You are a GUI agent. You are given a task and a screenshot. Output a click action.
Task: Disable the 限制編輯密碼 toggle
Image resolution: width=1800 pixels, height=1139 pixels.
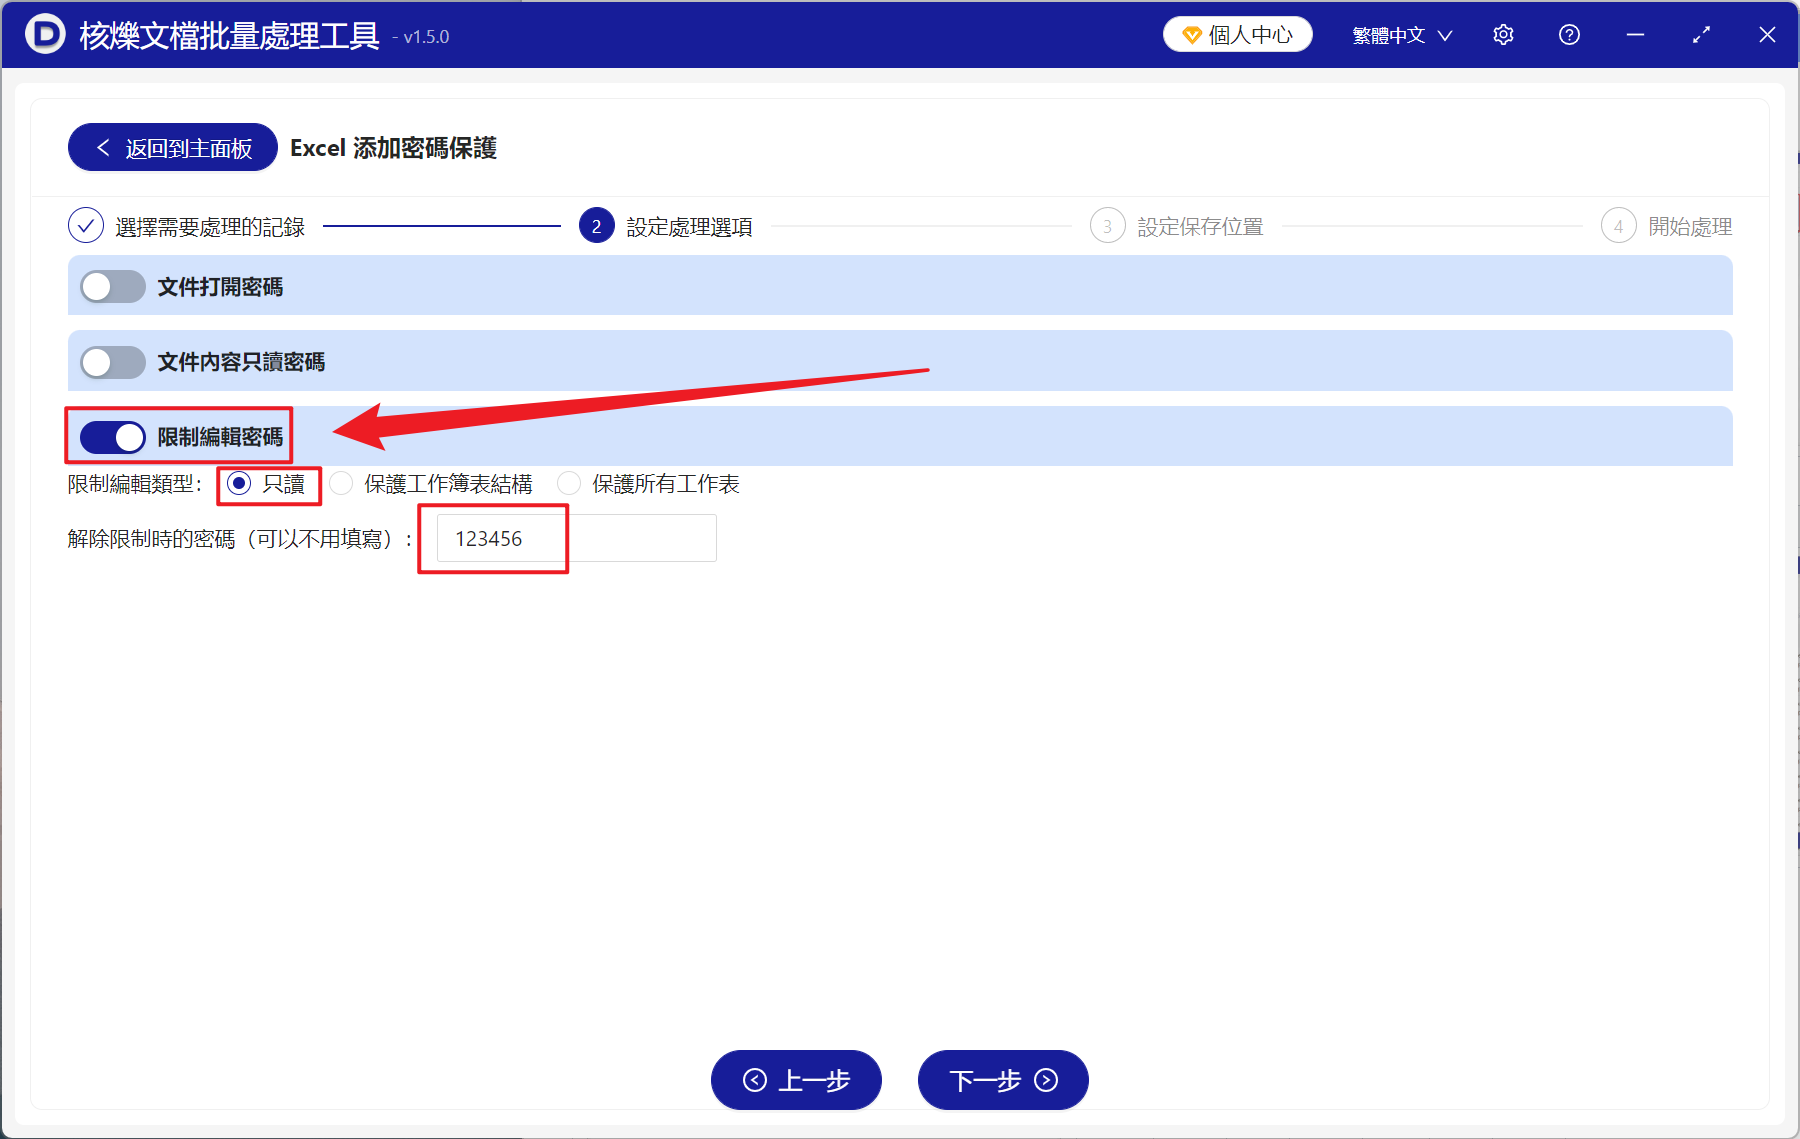coord(112,437)
